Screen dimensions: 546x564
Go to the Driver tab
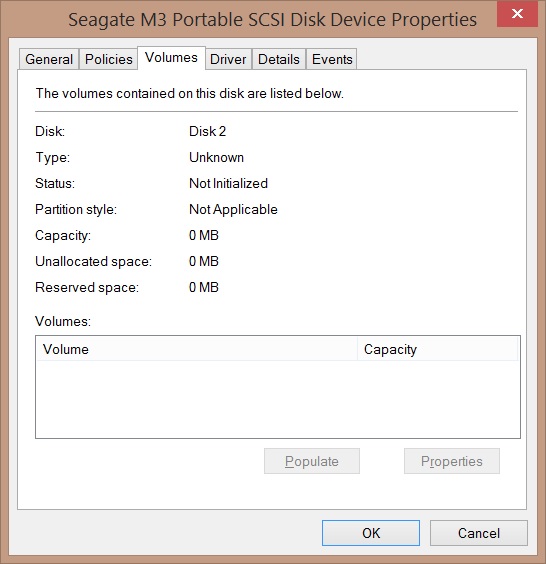[x=228, y=59]
